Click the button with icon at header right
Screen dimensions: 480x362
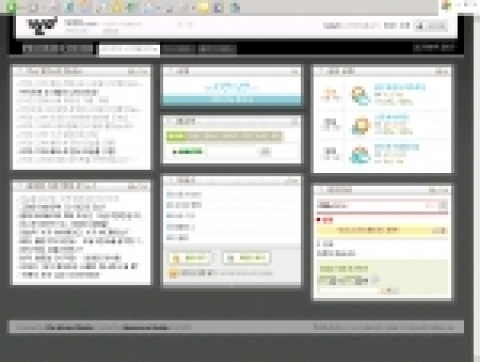(x=431, y=26)
